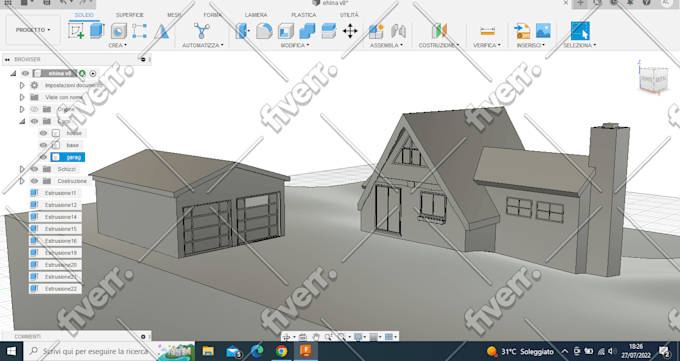
Task: Click the Costruzione plane icon
Action: tap(439, 31)
